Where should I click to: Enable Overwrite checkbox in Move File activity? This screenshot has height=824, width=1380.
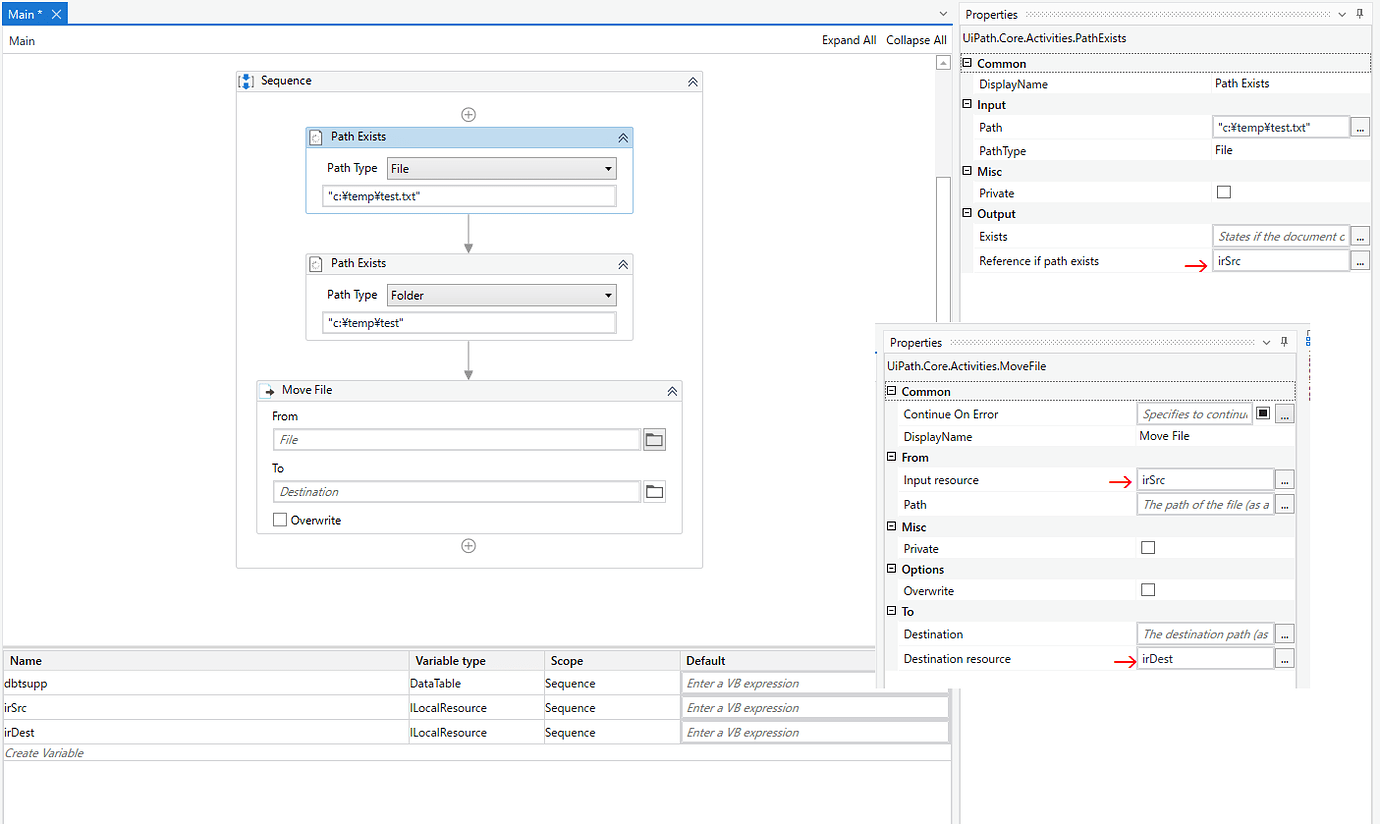280,520
